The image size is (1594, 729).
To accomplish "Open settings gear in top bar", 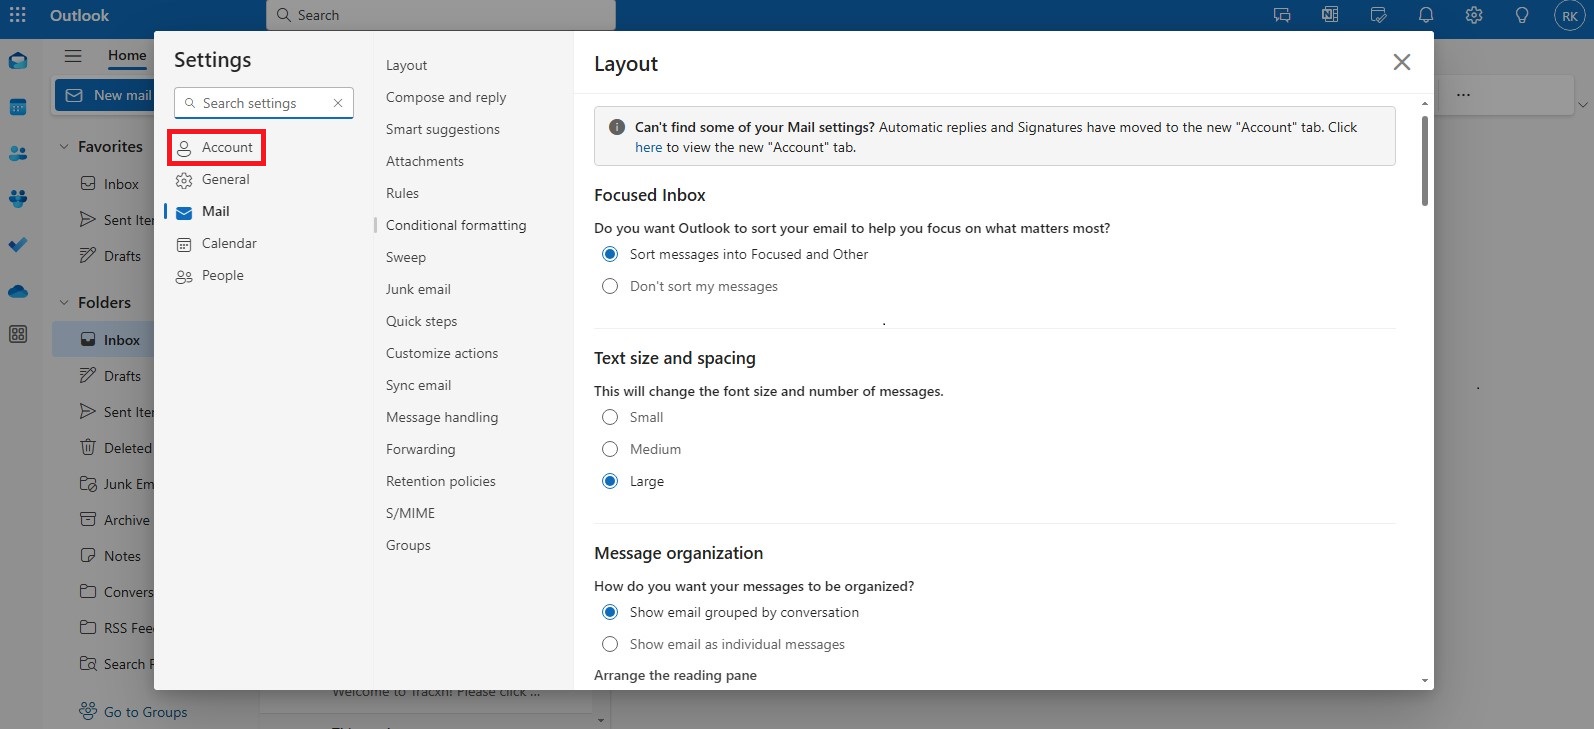I will point(1474,15).
